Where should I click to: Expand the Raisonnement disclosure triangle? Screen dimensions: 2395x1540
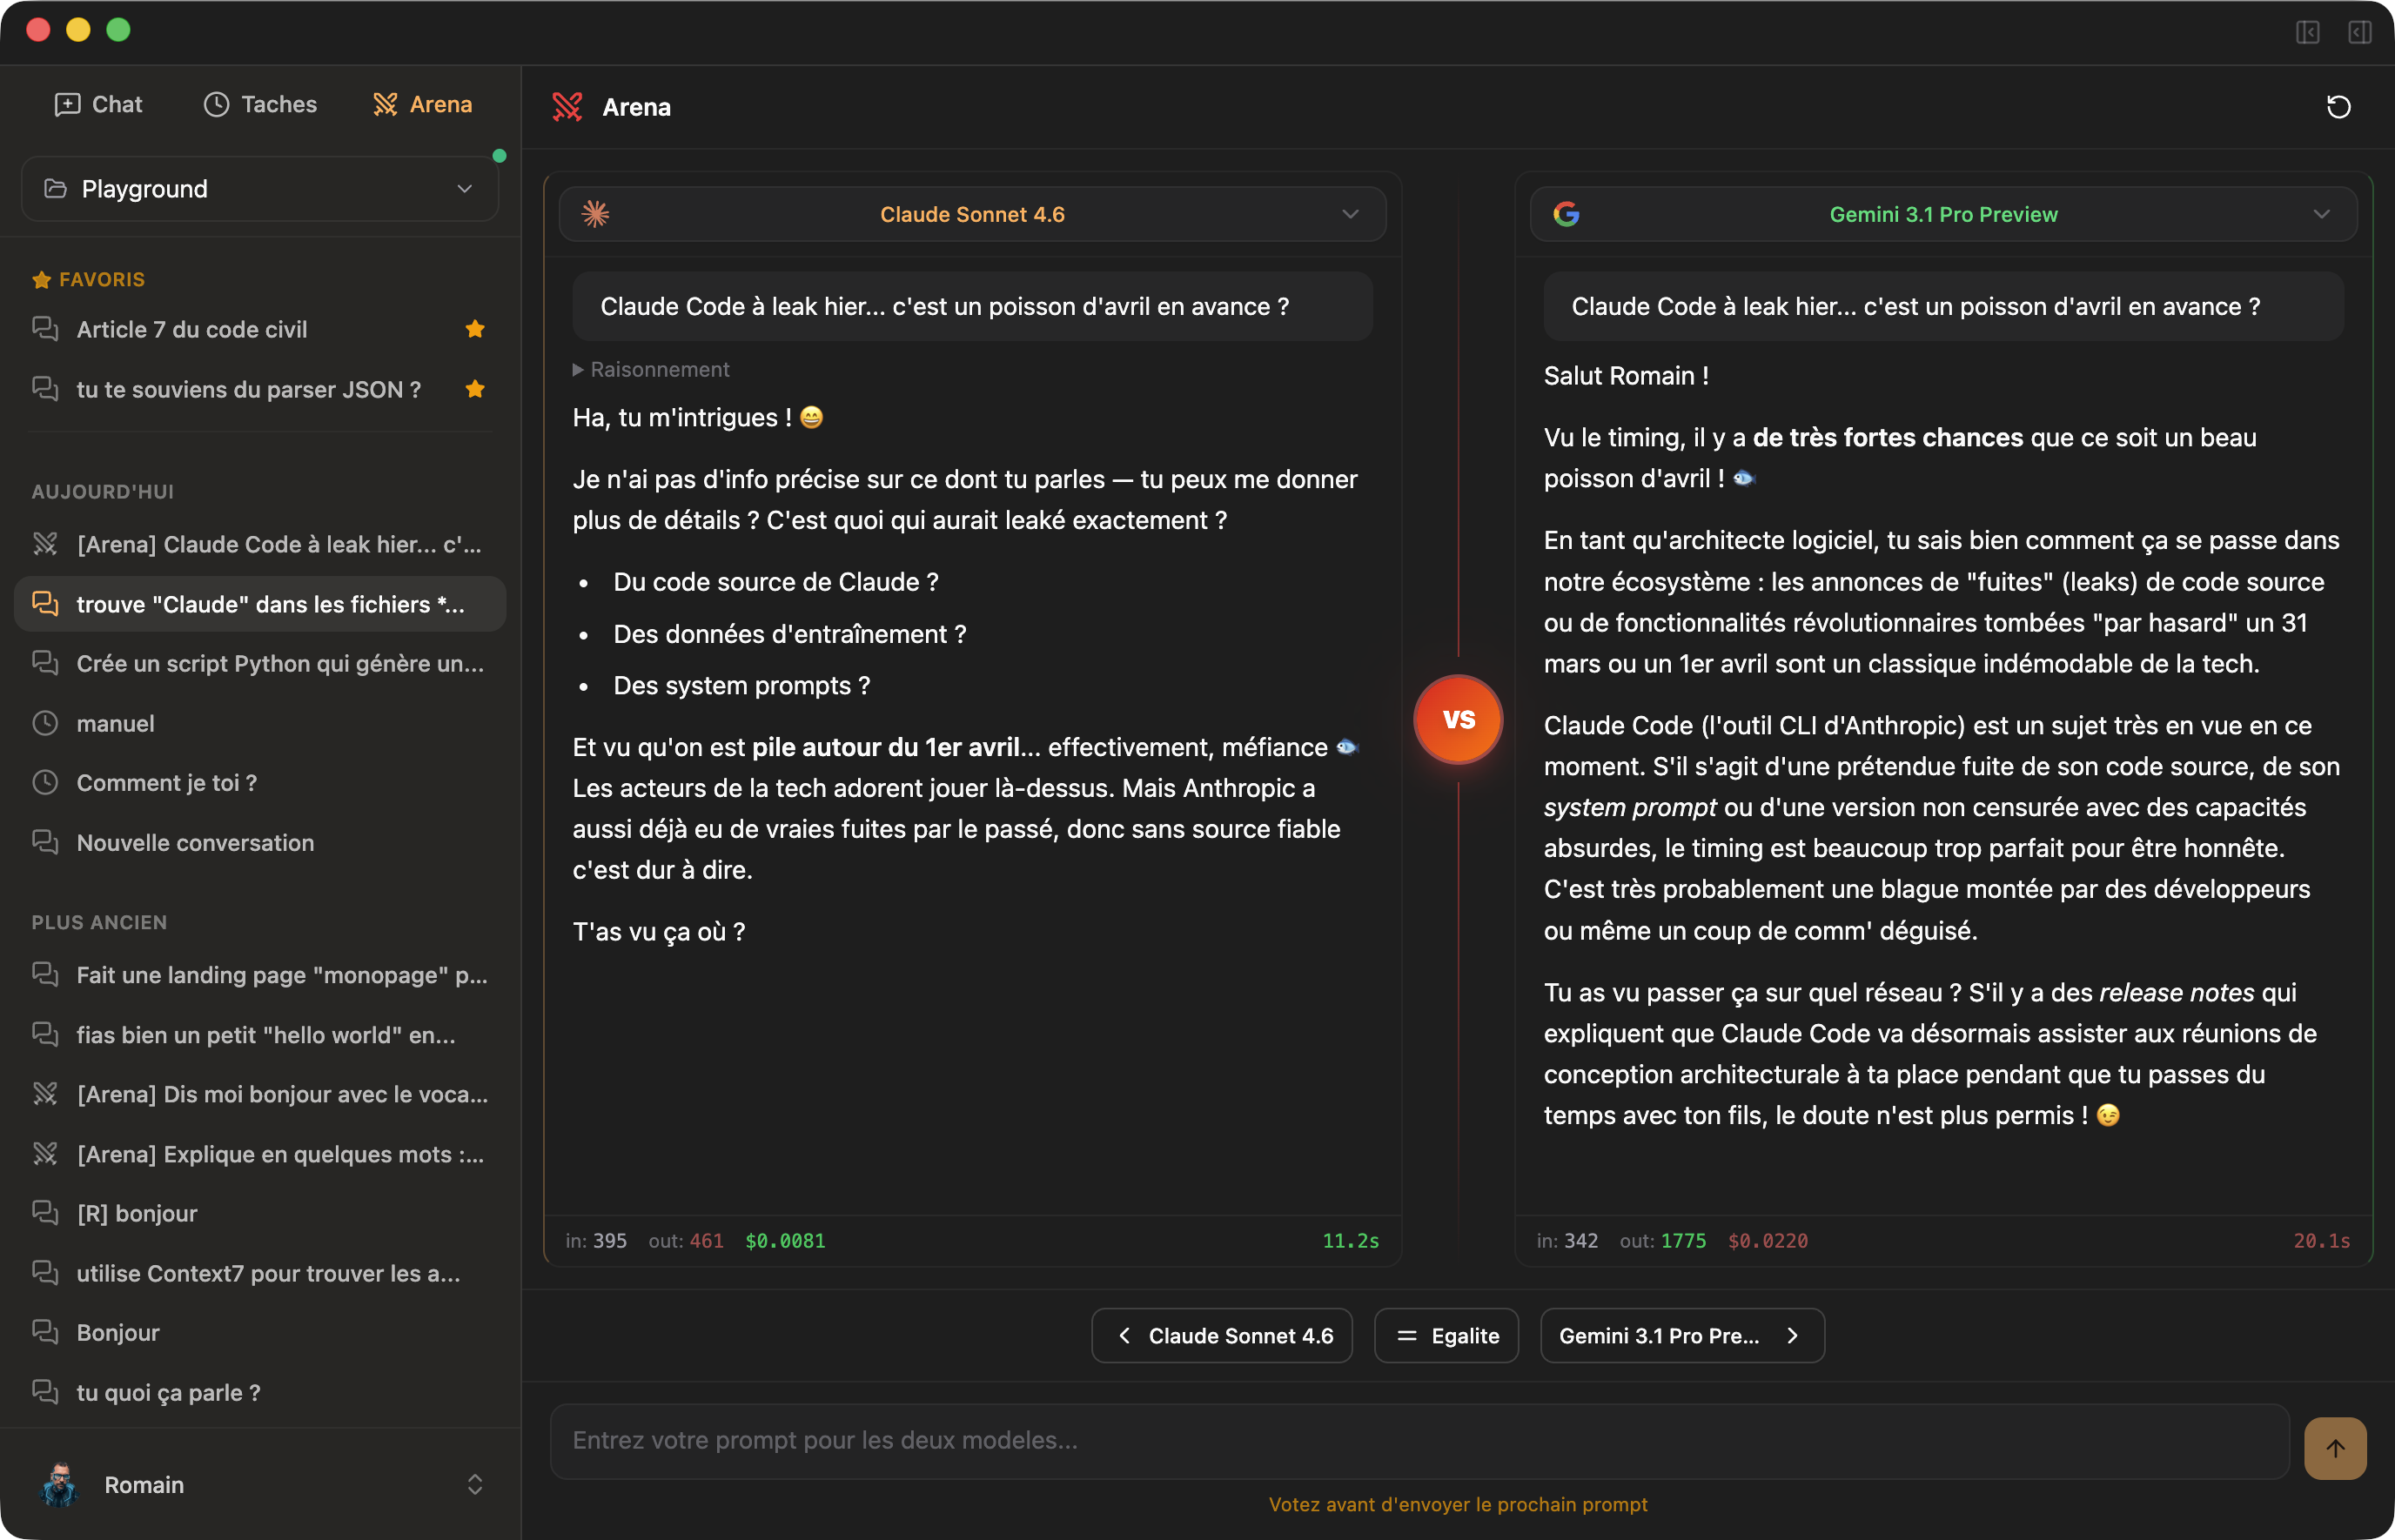(x=578, y=370)
